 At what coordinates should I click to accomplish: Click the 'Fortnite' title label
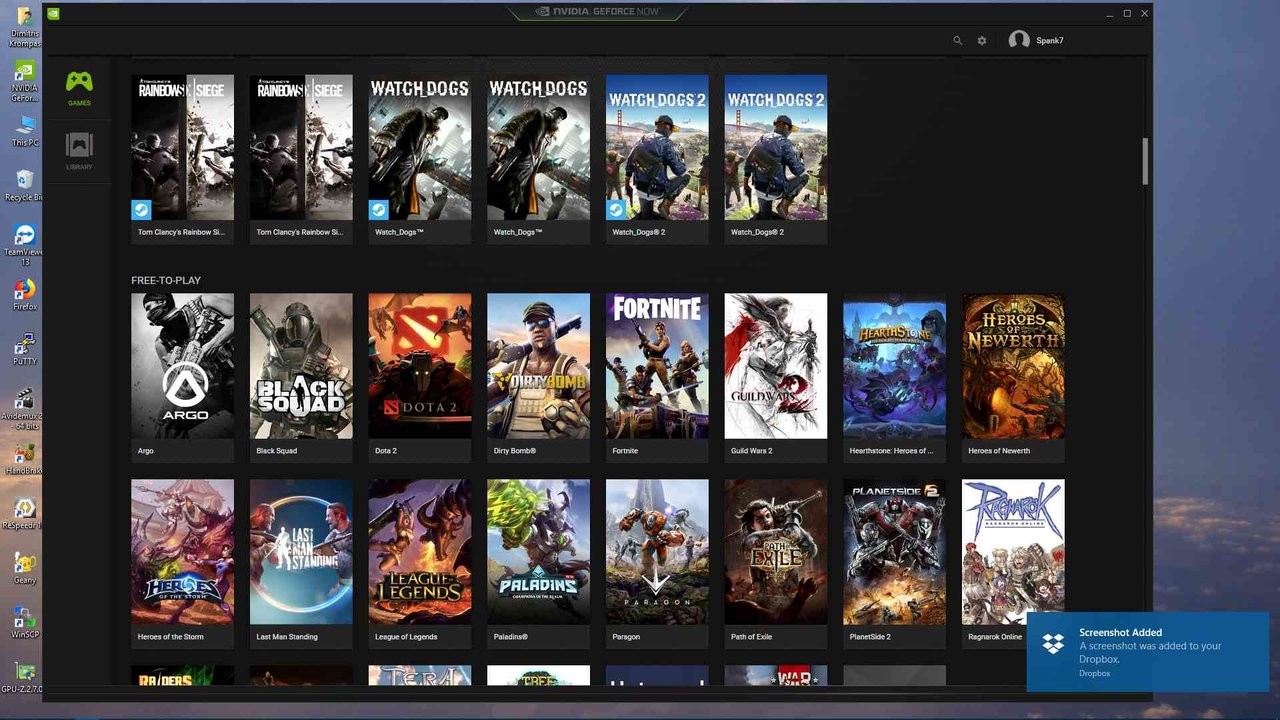[x=625, y=451]
